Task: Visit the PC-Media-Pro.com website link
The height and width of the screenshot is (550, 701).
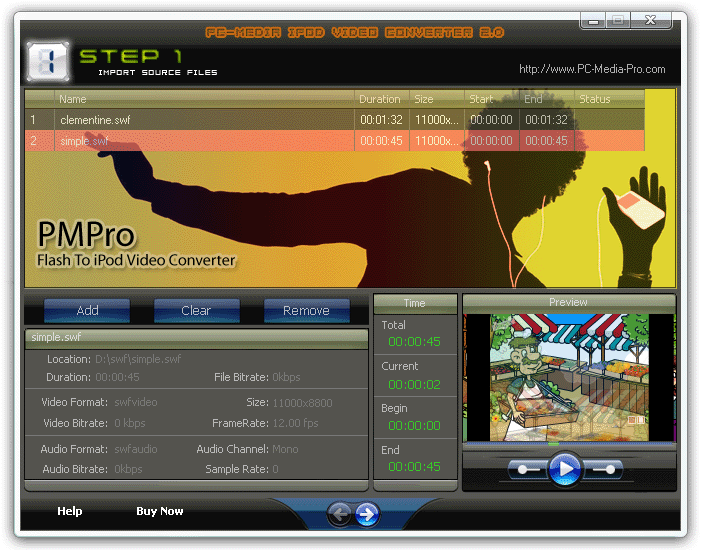Action: 592,69
